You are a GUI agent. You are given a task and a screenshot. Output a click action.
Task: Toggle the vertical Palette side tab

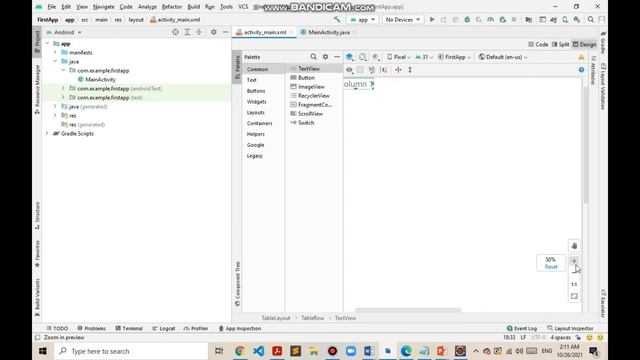[237, 67]
